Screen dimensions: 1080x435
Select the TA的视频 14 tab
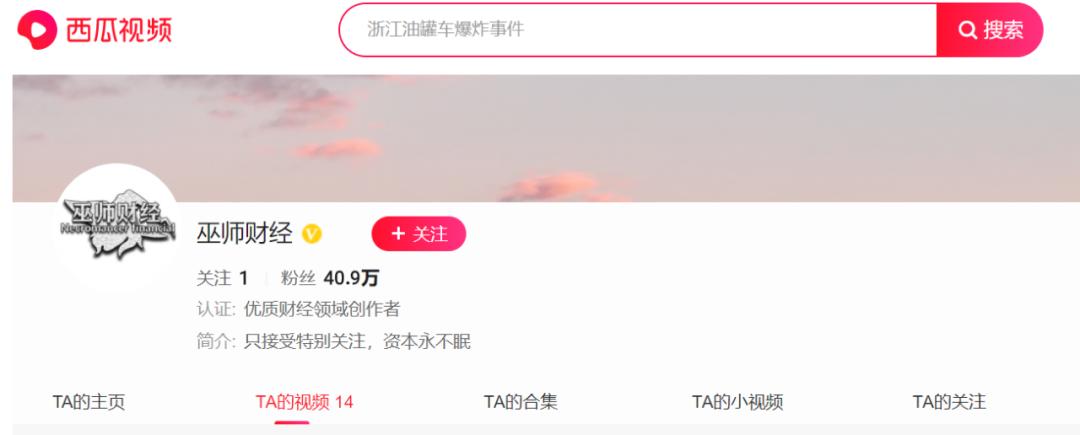click(x=304, y=402)
